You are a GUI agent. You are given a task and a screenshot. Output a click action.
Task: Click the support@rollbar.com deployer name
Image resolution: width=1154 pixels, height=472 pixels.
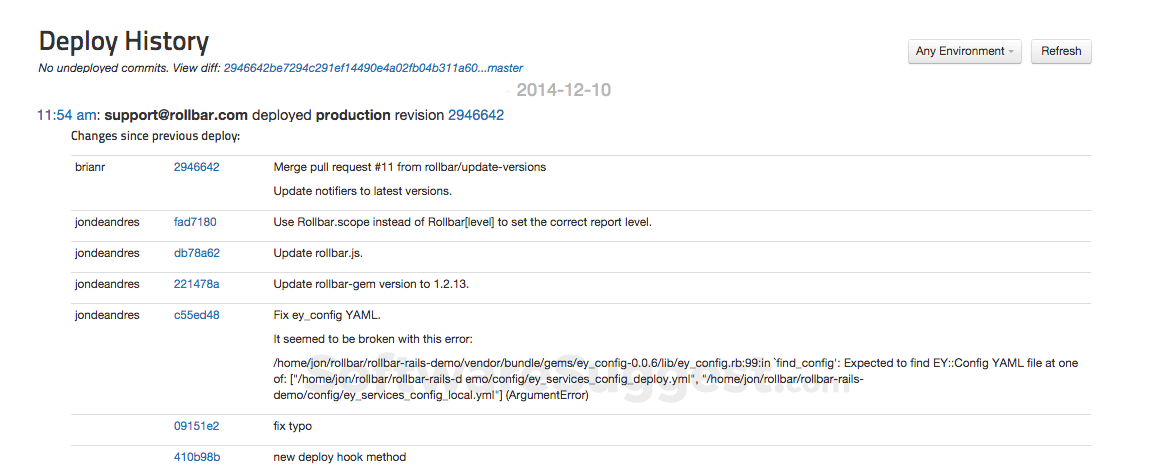[175, 115]
